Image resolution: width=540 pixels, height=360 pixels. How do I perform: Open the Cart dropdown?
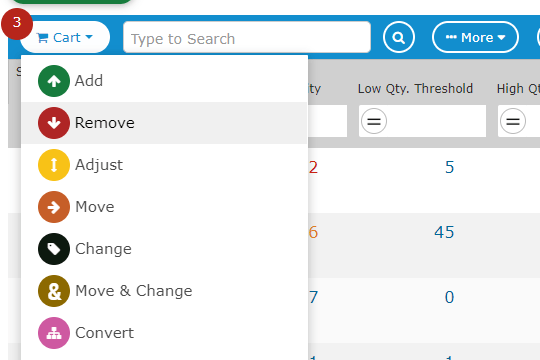pyautogui.click(x=65, y=37)
